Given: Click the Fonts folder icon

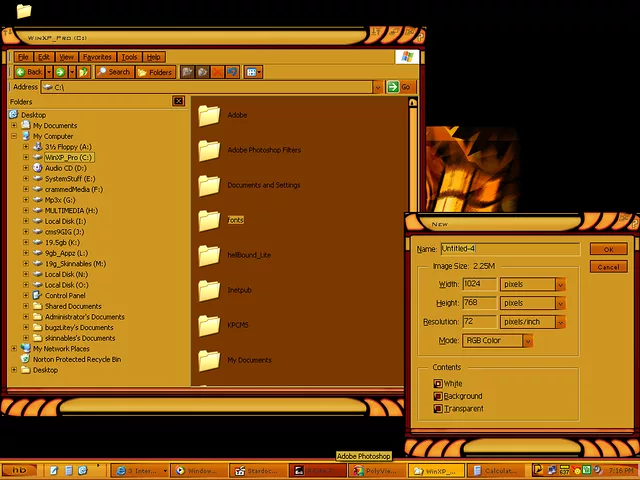Looking at the screenshot, I should pyautogui.click(x=209, y=220).
